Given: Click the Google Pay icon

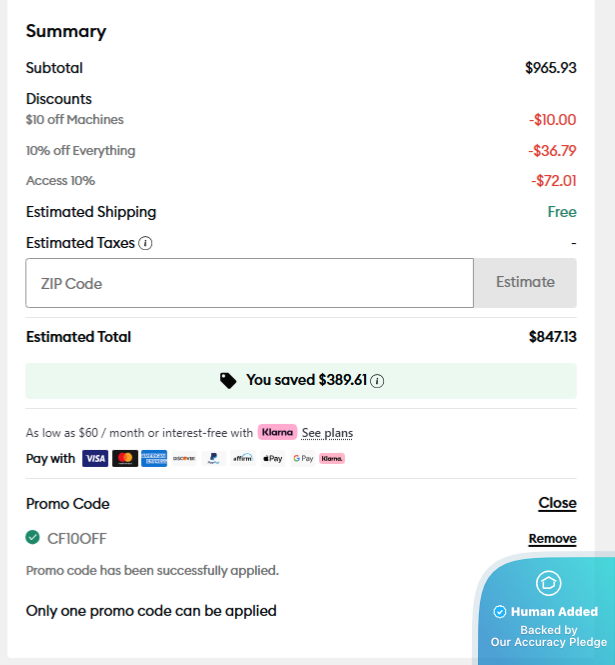Looking at the screenshot, I should [x=302, y=459].
